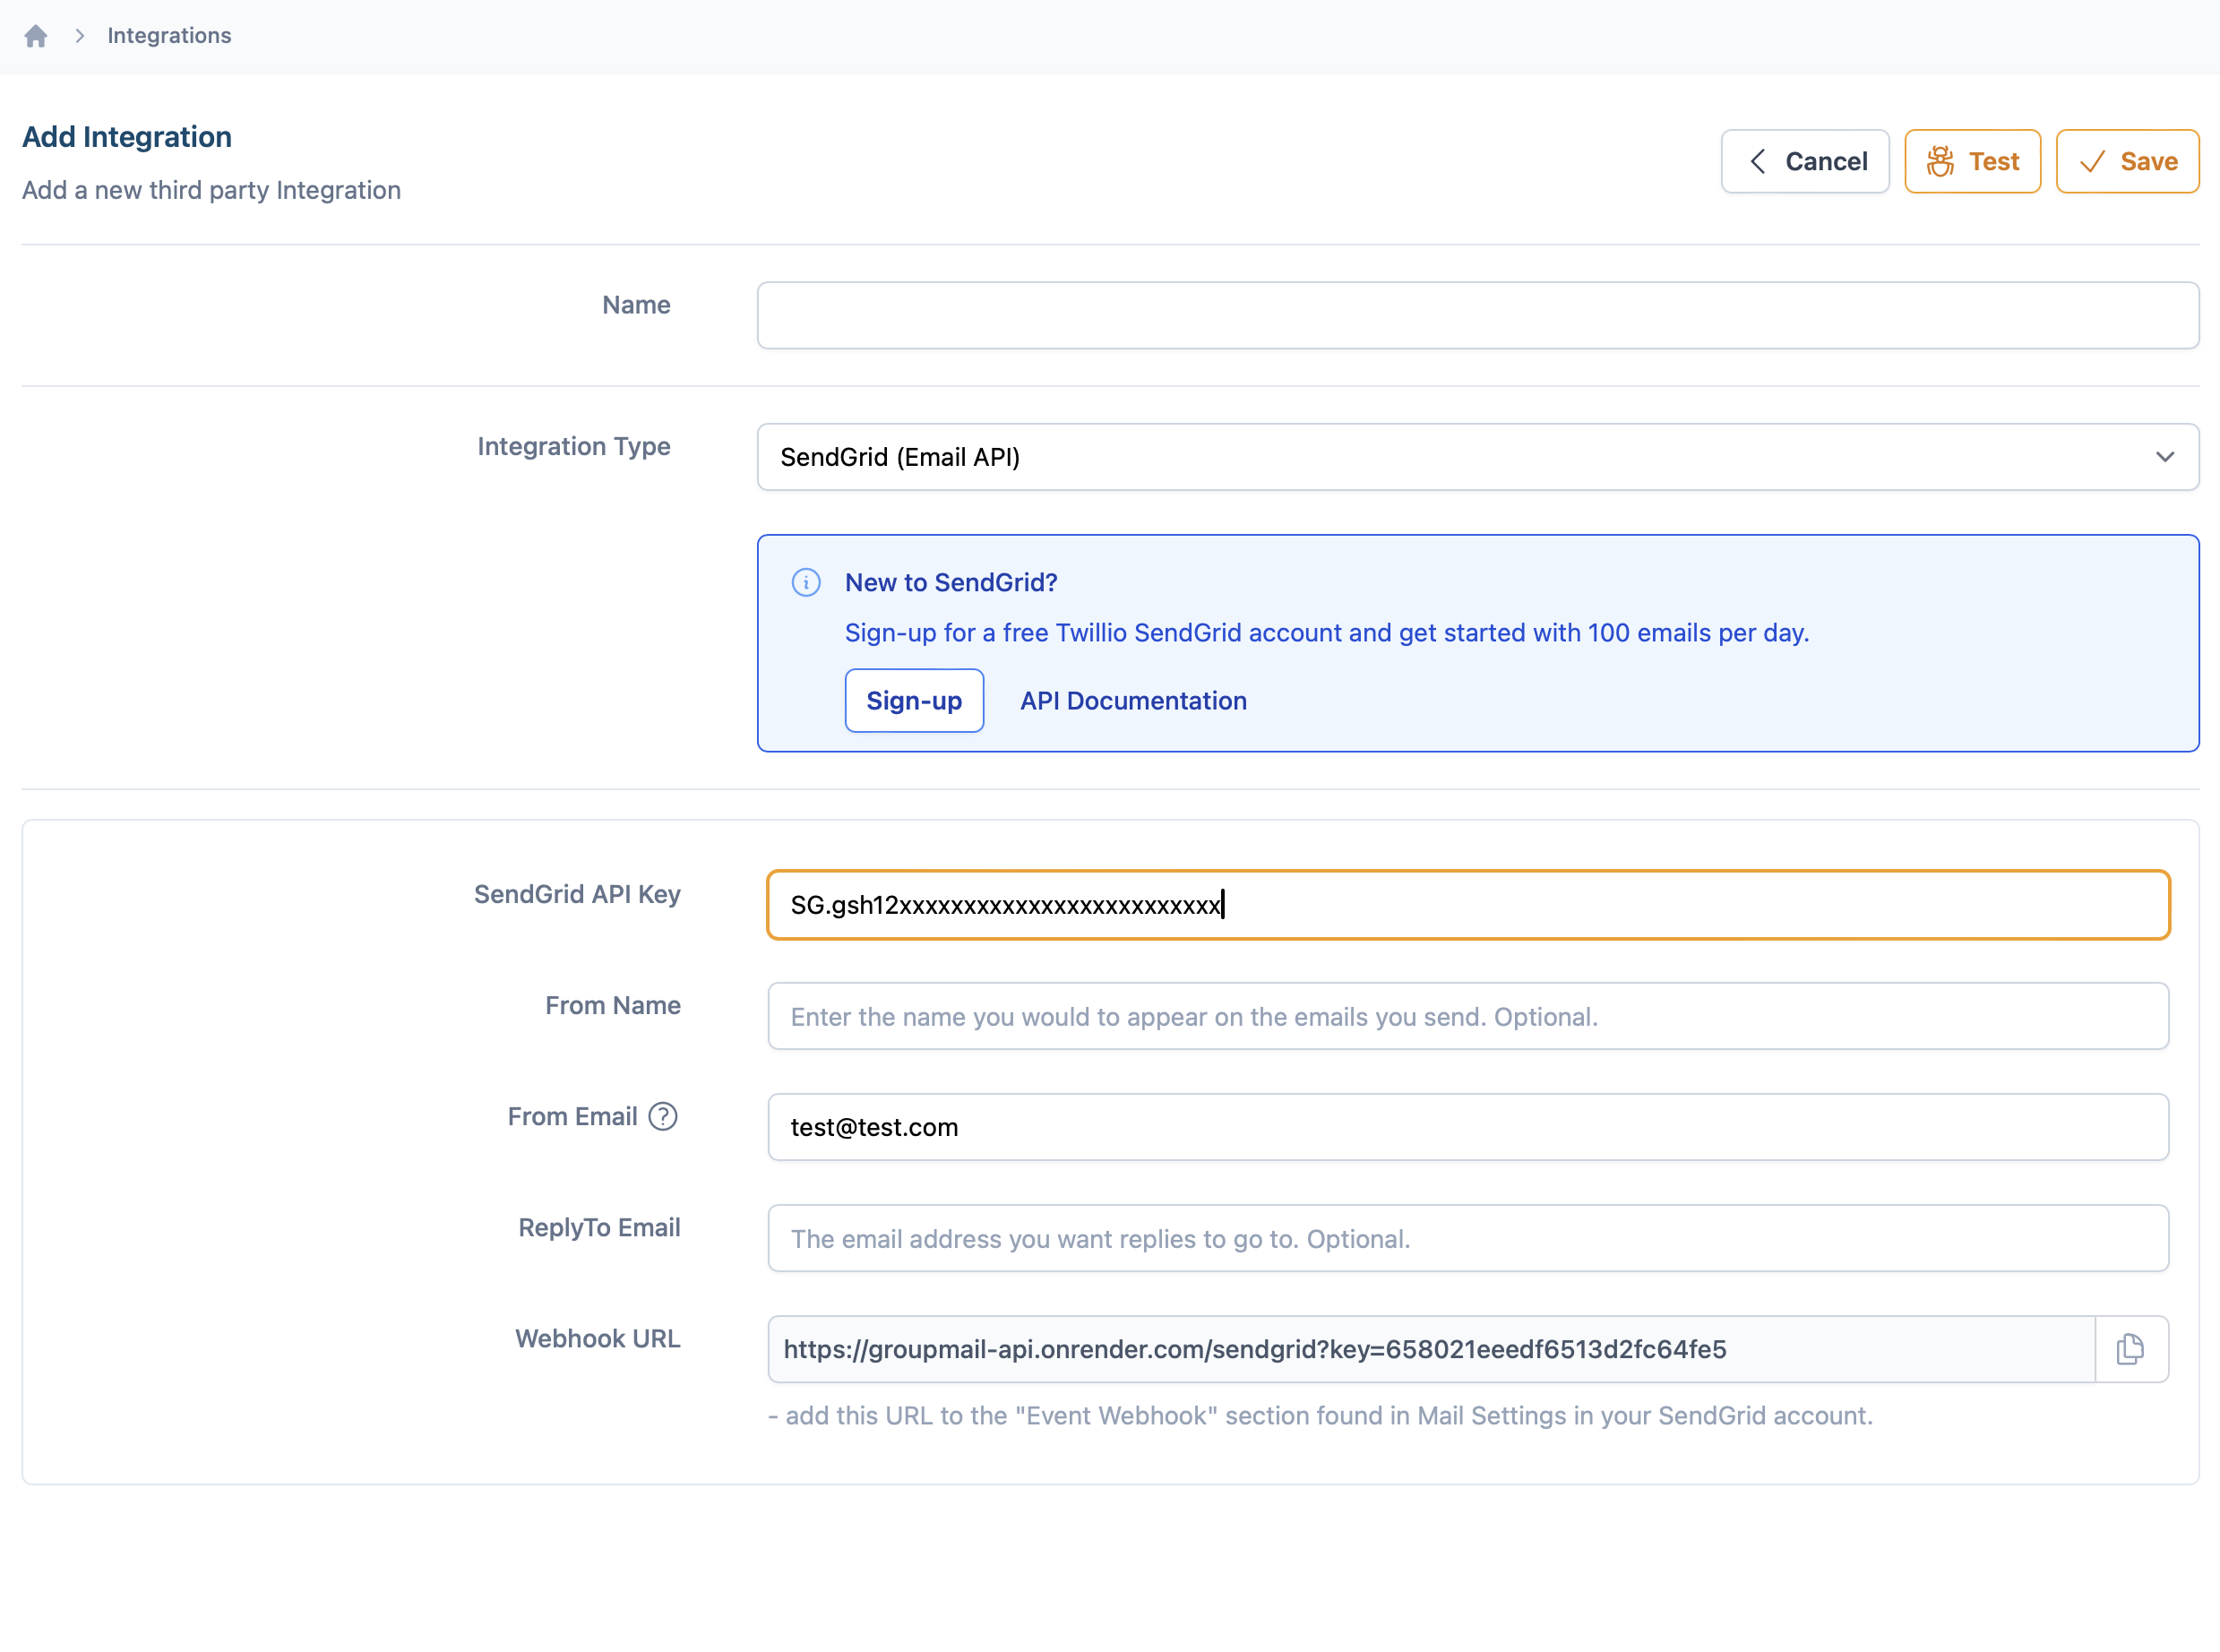
Task: Click the ReplyTo Email field
Action: (1467, 1238)
